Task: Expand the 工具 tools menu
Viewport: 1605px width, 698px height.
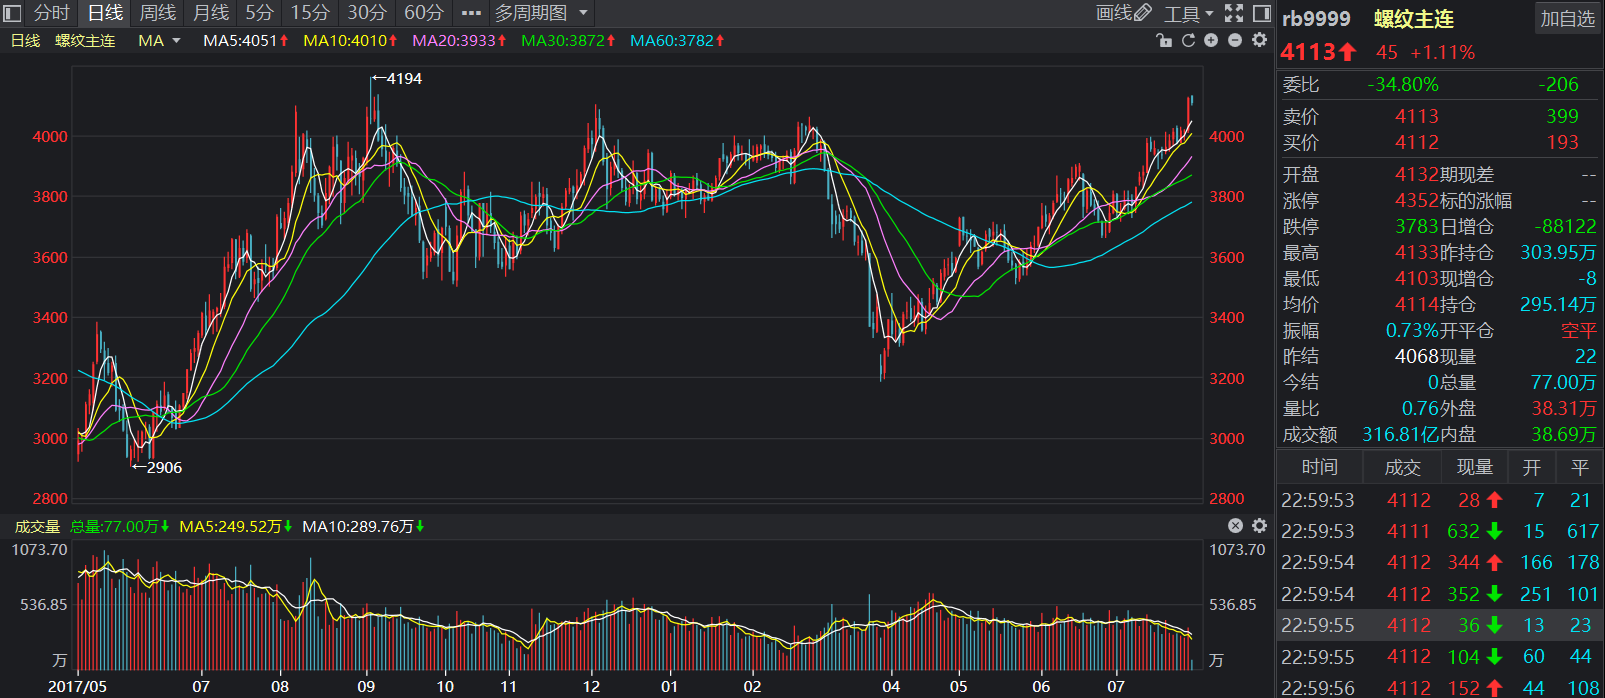Action: (x=1187, y=13)
